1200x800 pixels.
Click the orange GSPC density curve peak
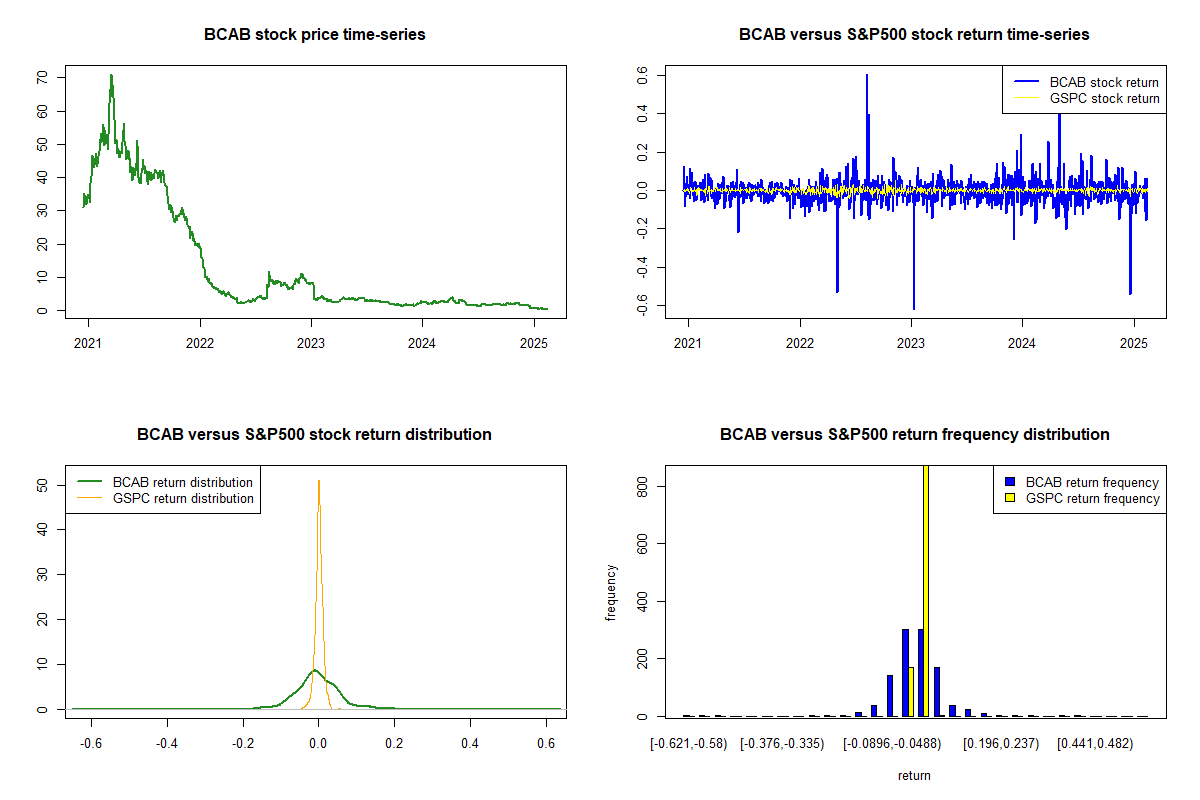tap(319, 482)
